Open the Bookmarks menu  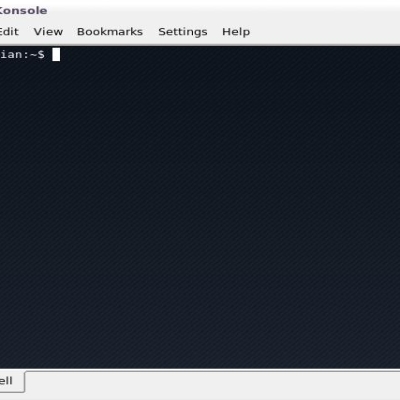110,32
